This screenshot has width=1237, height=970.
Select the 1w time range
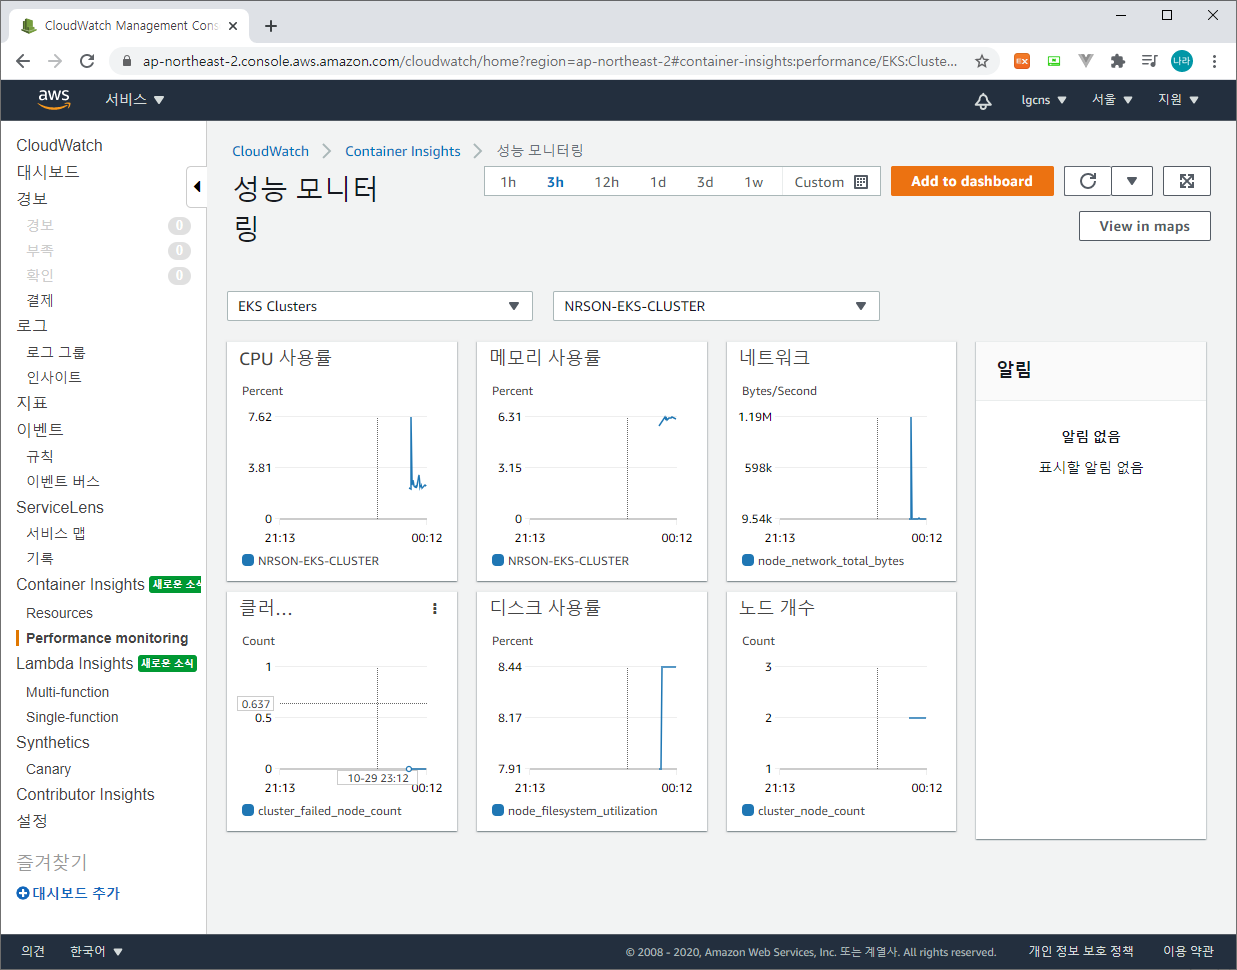753,182
